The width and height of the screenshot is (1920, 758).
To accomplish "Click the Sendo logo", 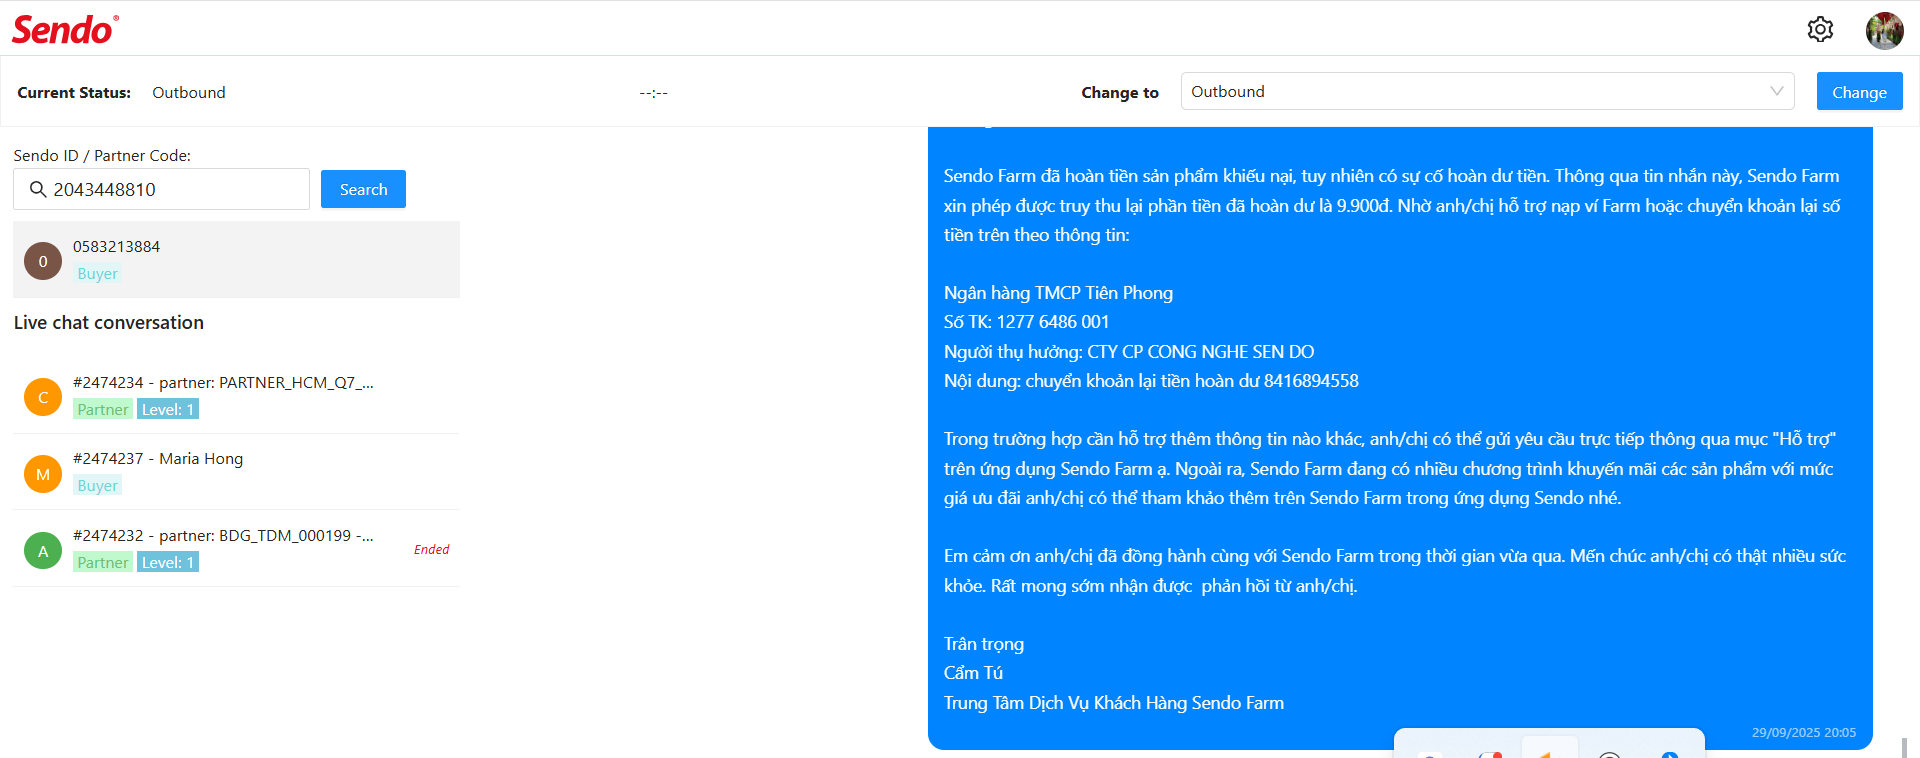I will (x=65, y=30).
